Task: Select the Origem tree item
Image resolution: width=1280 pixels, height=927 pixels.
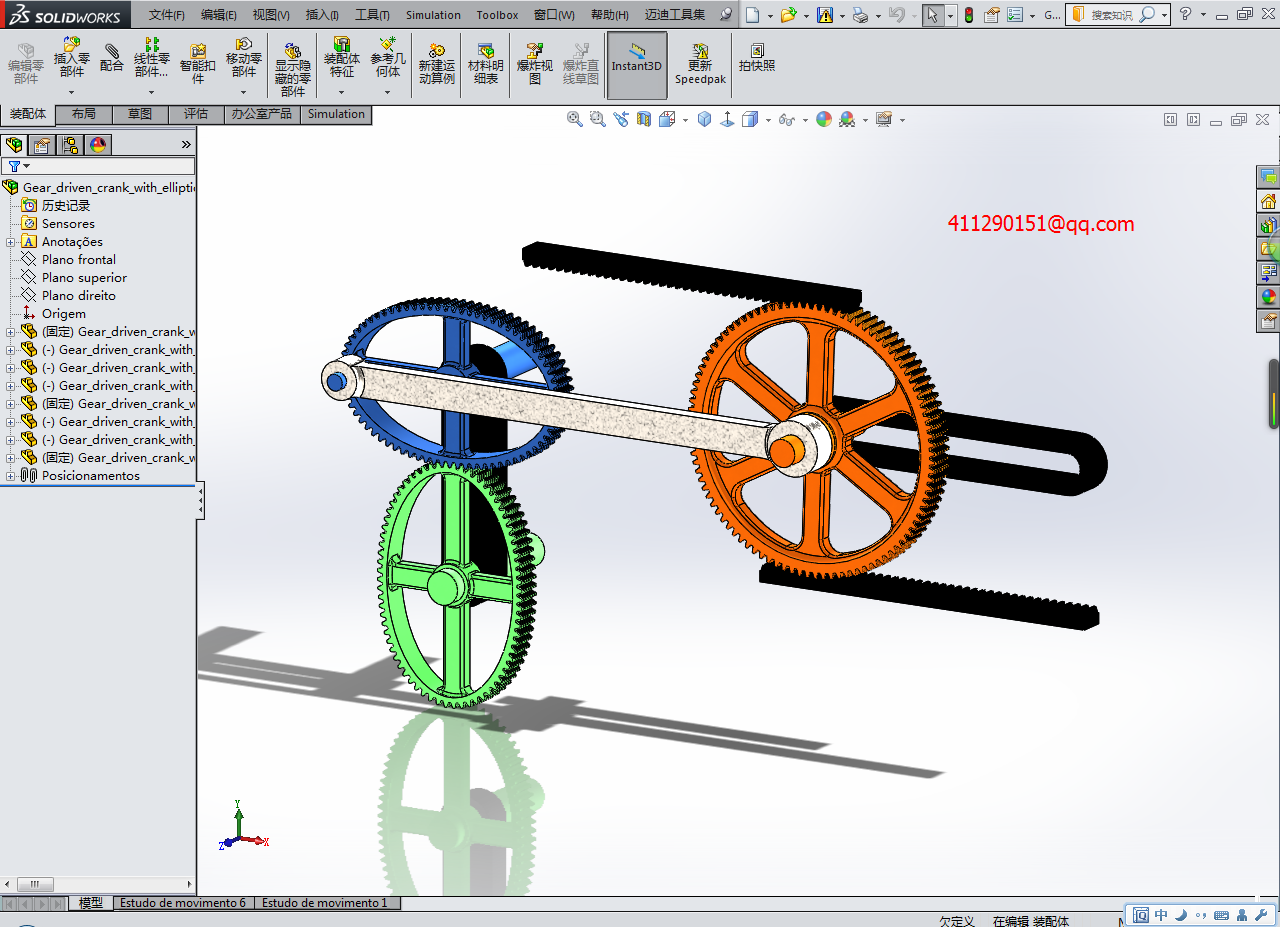Action: pyautogui.click(x=64, y=314)
